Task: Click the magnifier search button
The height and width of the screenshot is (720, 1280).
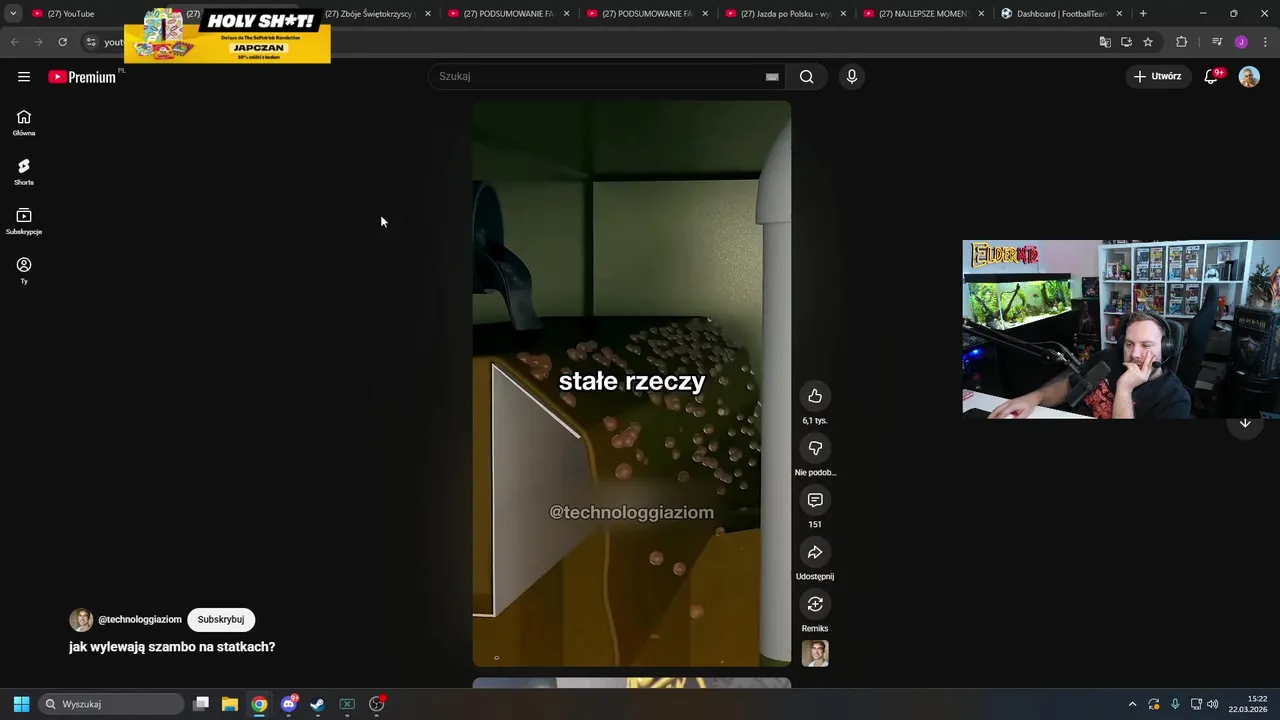Action: [x=806, y=76]
